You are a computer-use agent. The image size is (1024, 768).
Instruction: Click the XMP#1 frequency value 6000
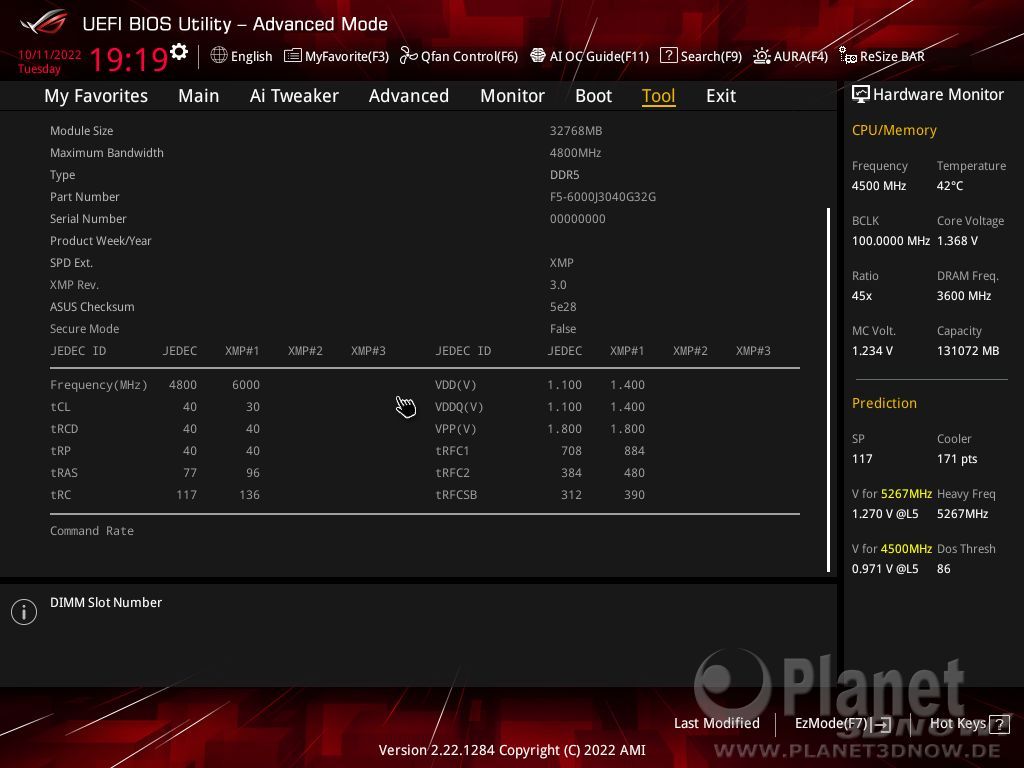(246, 385)
